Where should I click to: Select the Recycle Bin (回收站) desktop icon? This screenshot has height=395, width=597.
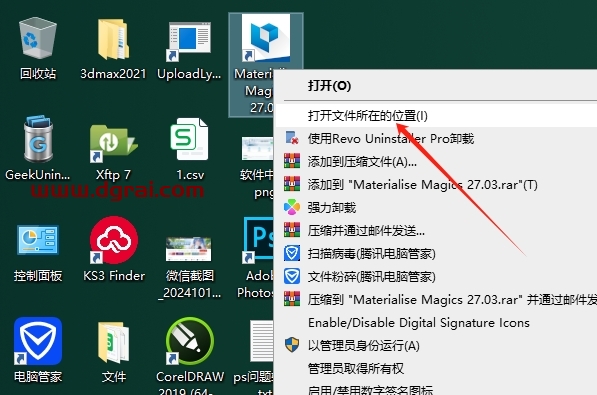click(x=37, y=38)
